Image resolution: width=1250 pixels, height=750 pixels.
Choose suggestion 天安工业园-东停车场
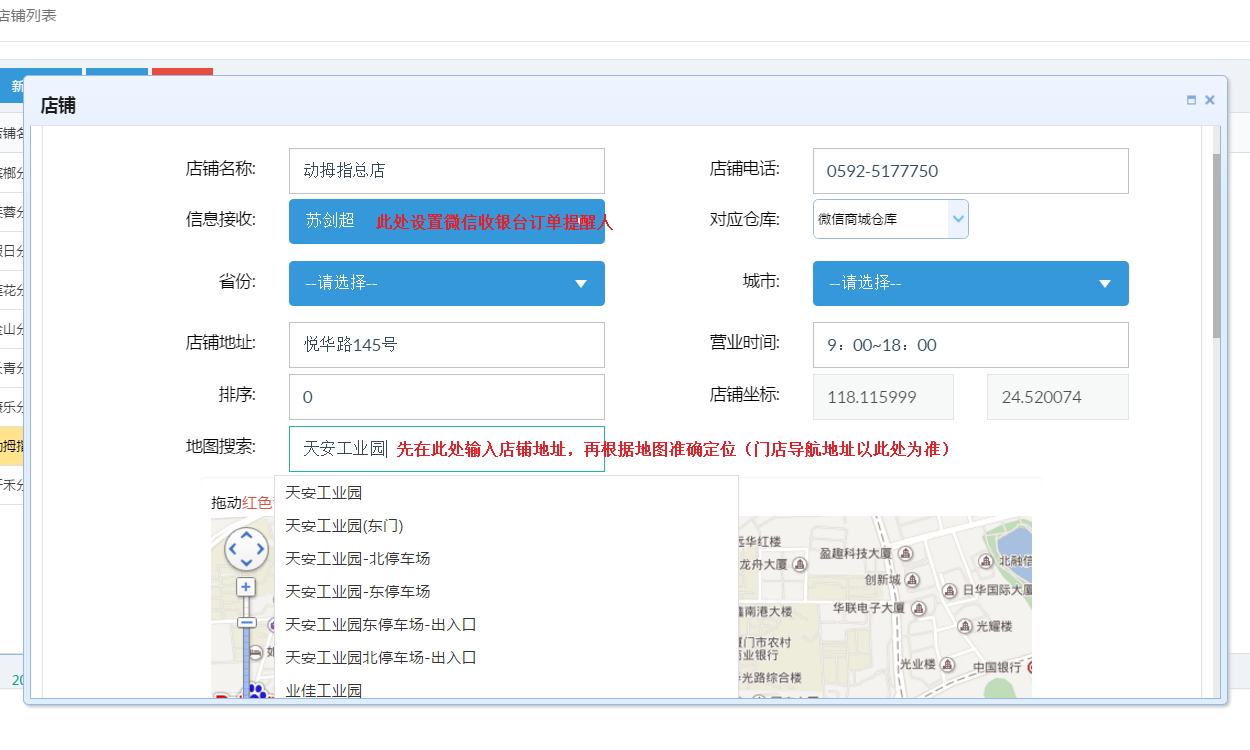pos(506,591)
